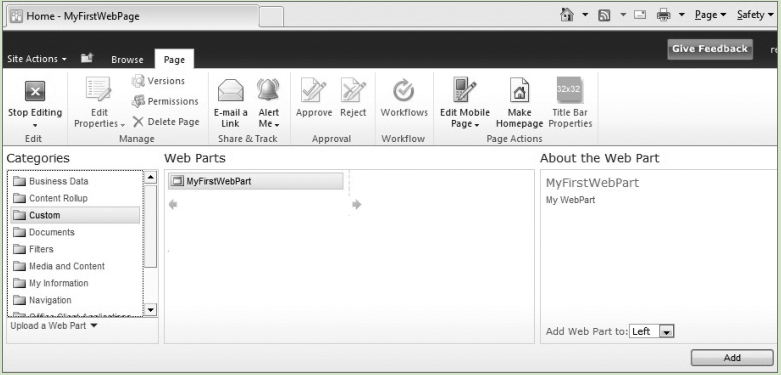The image size is (781, 375).
Task: Click the Approve icon
Action: tap(314, 90)
